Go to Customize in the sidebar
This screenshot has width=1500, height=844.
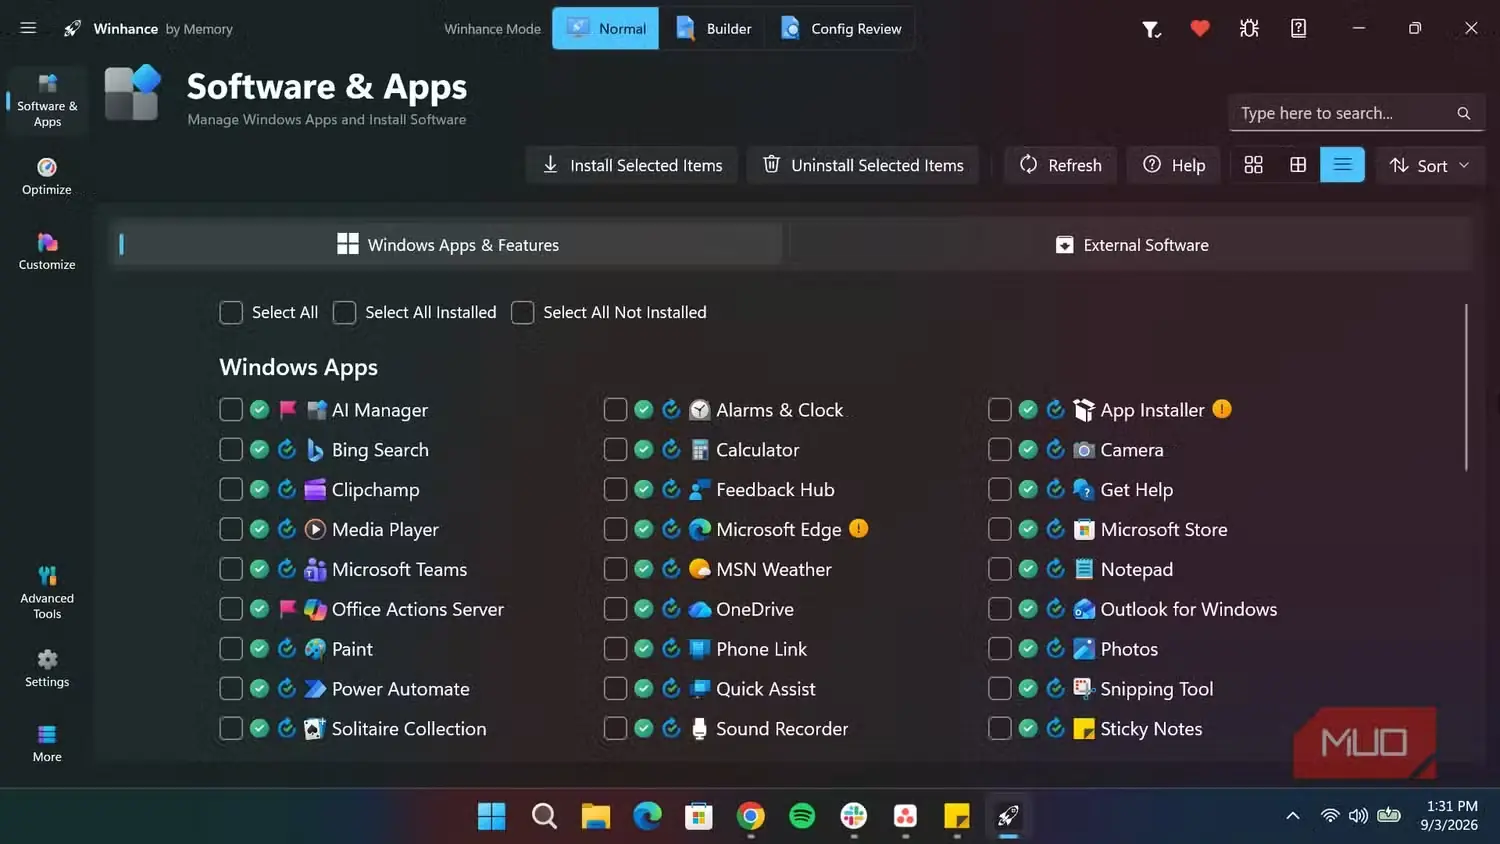point(47,251)
